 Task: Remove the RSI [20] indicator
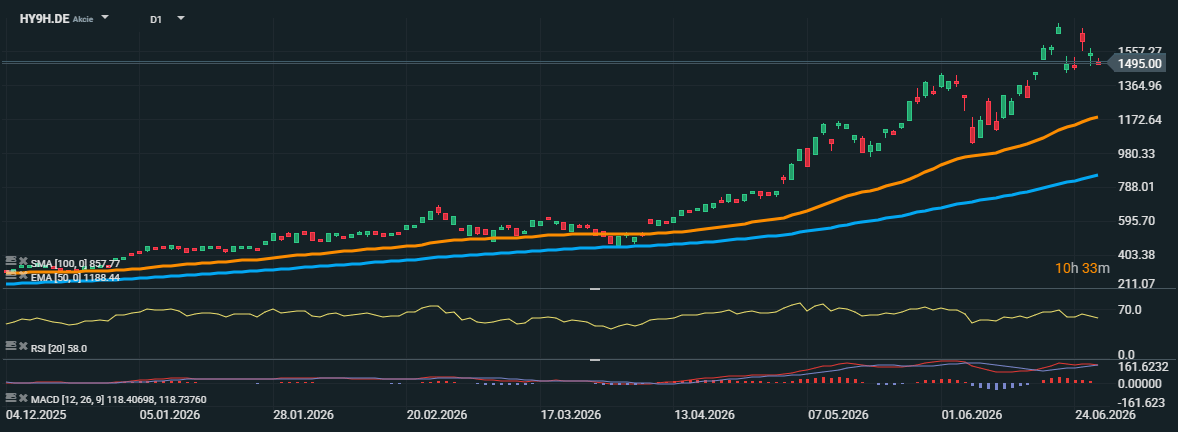tap(23, 346)
